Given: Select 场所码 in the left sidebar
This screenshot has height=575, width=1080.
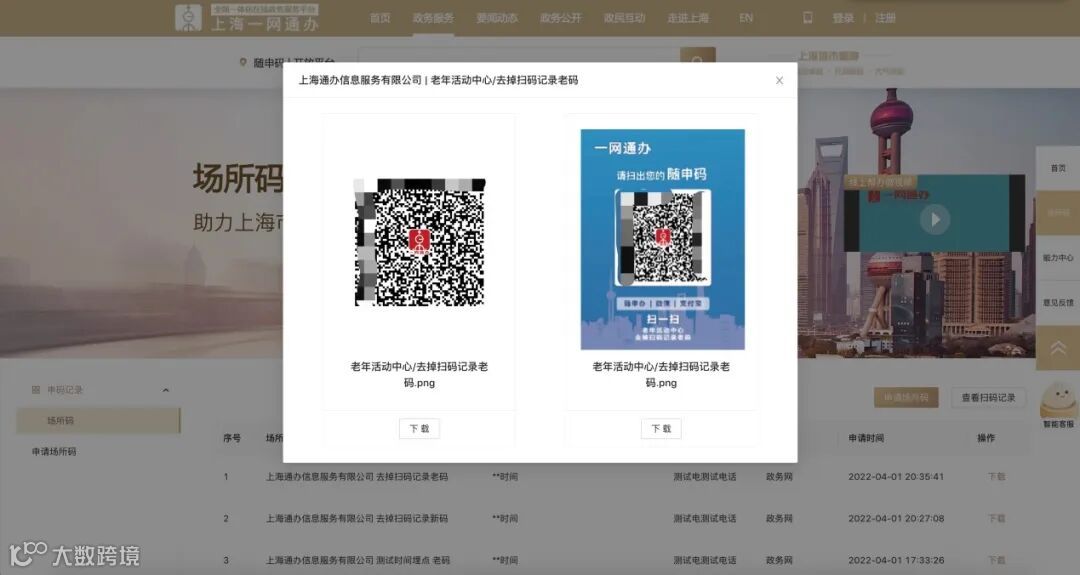Looking at the screenshot, I should (98, 420).
